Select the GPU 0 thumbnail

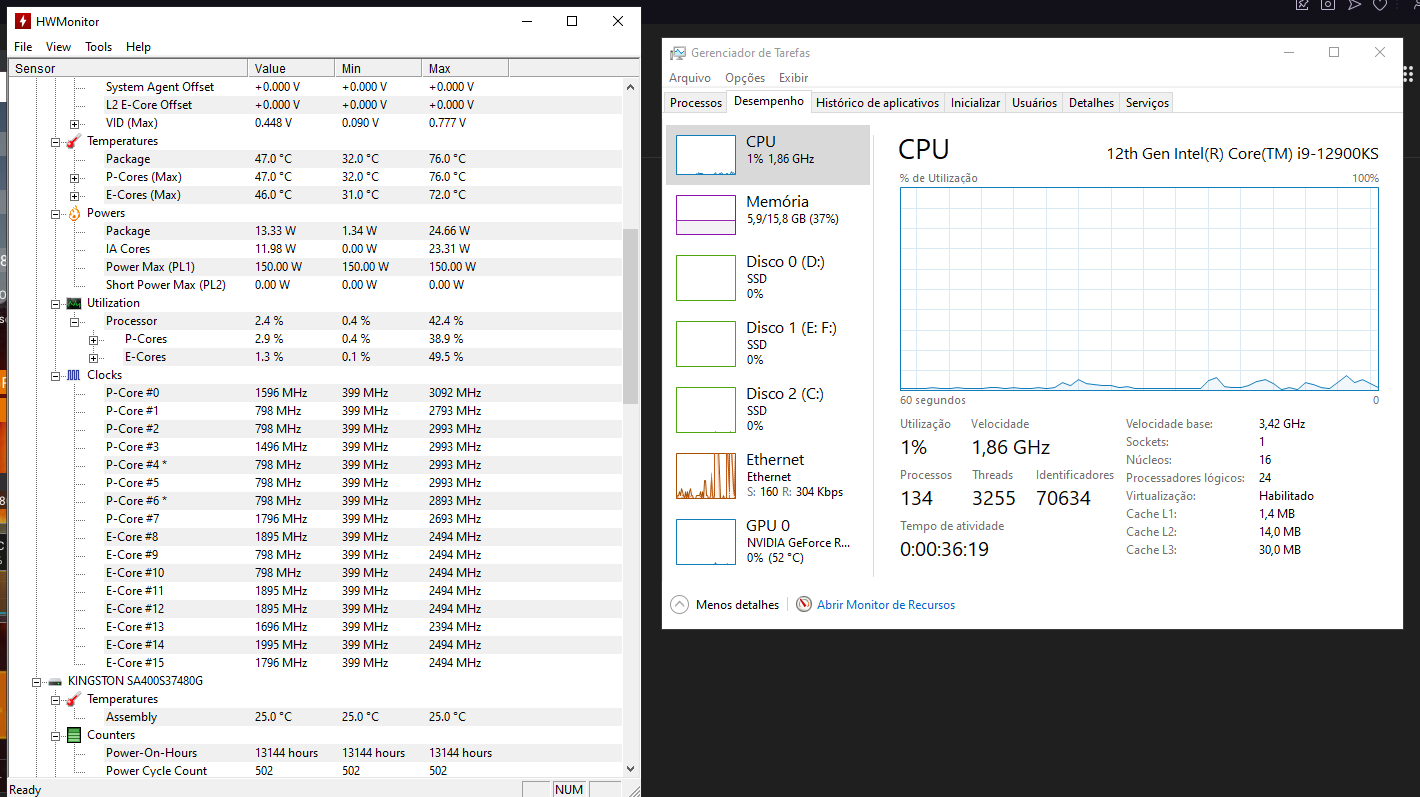pyautogui.click(x=706, y=542)
